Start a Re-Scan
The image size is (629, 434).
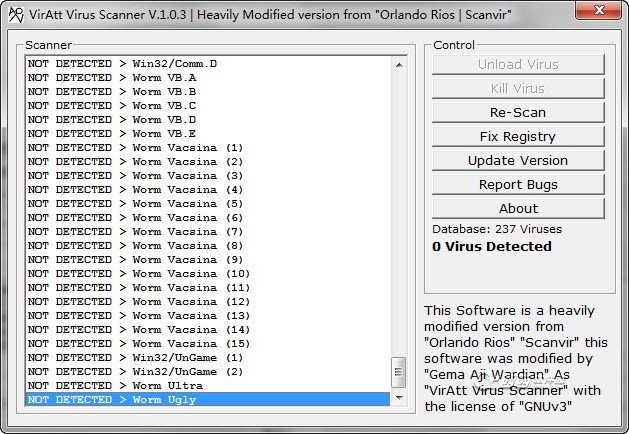[518, 113]
